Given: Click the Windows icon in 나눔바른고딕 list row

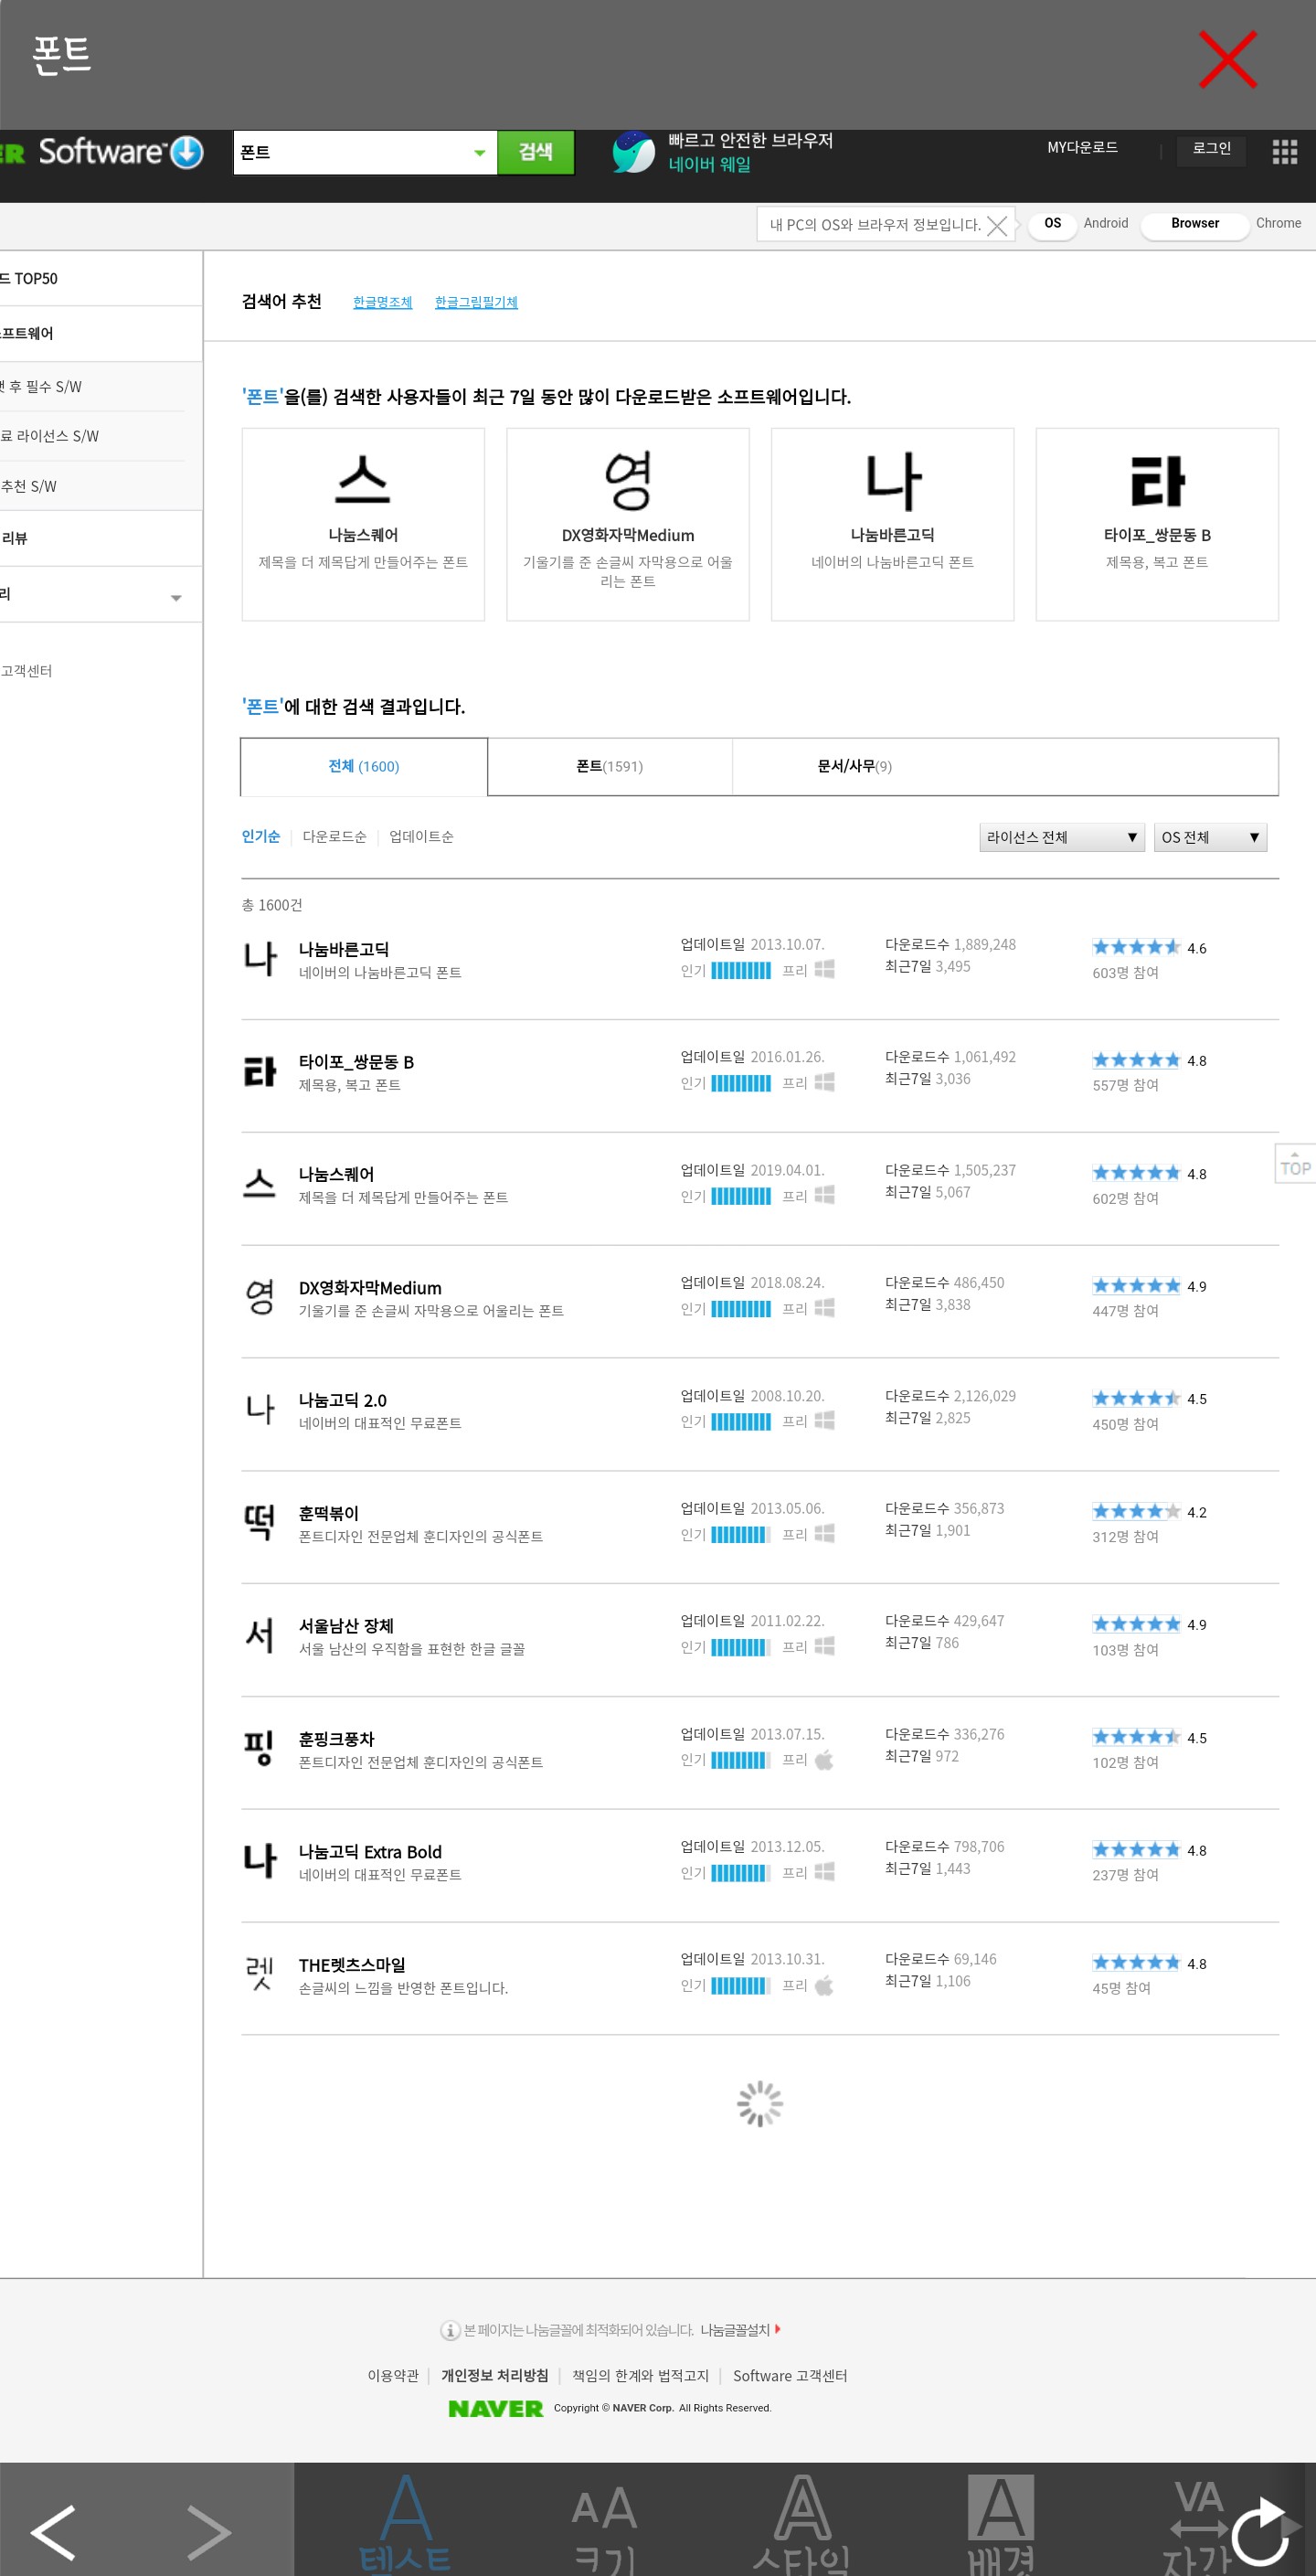Looking at the screenshot, I should pyautogui.click(x=825, y=969).
